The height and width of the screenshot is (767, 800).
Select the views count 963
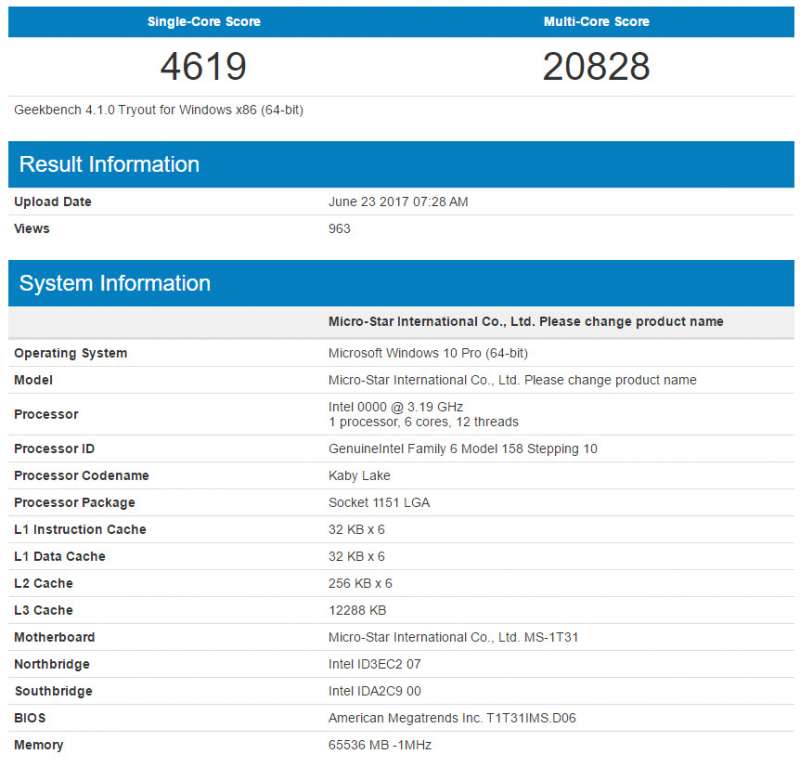339,229
